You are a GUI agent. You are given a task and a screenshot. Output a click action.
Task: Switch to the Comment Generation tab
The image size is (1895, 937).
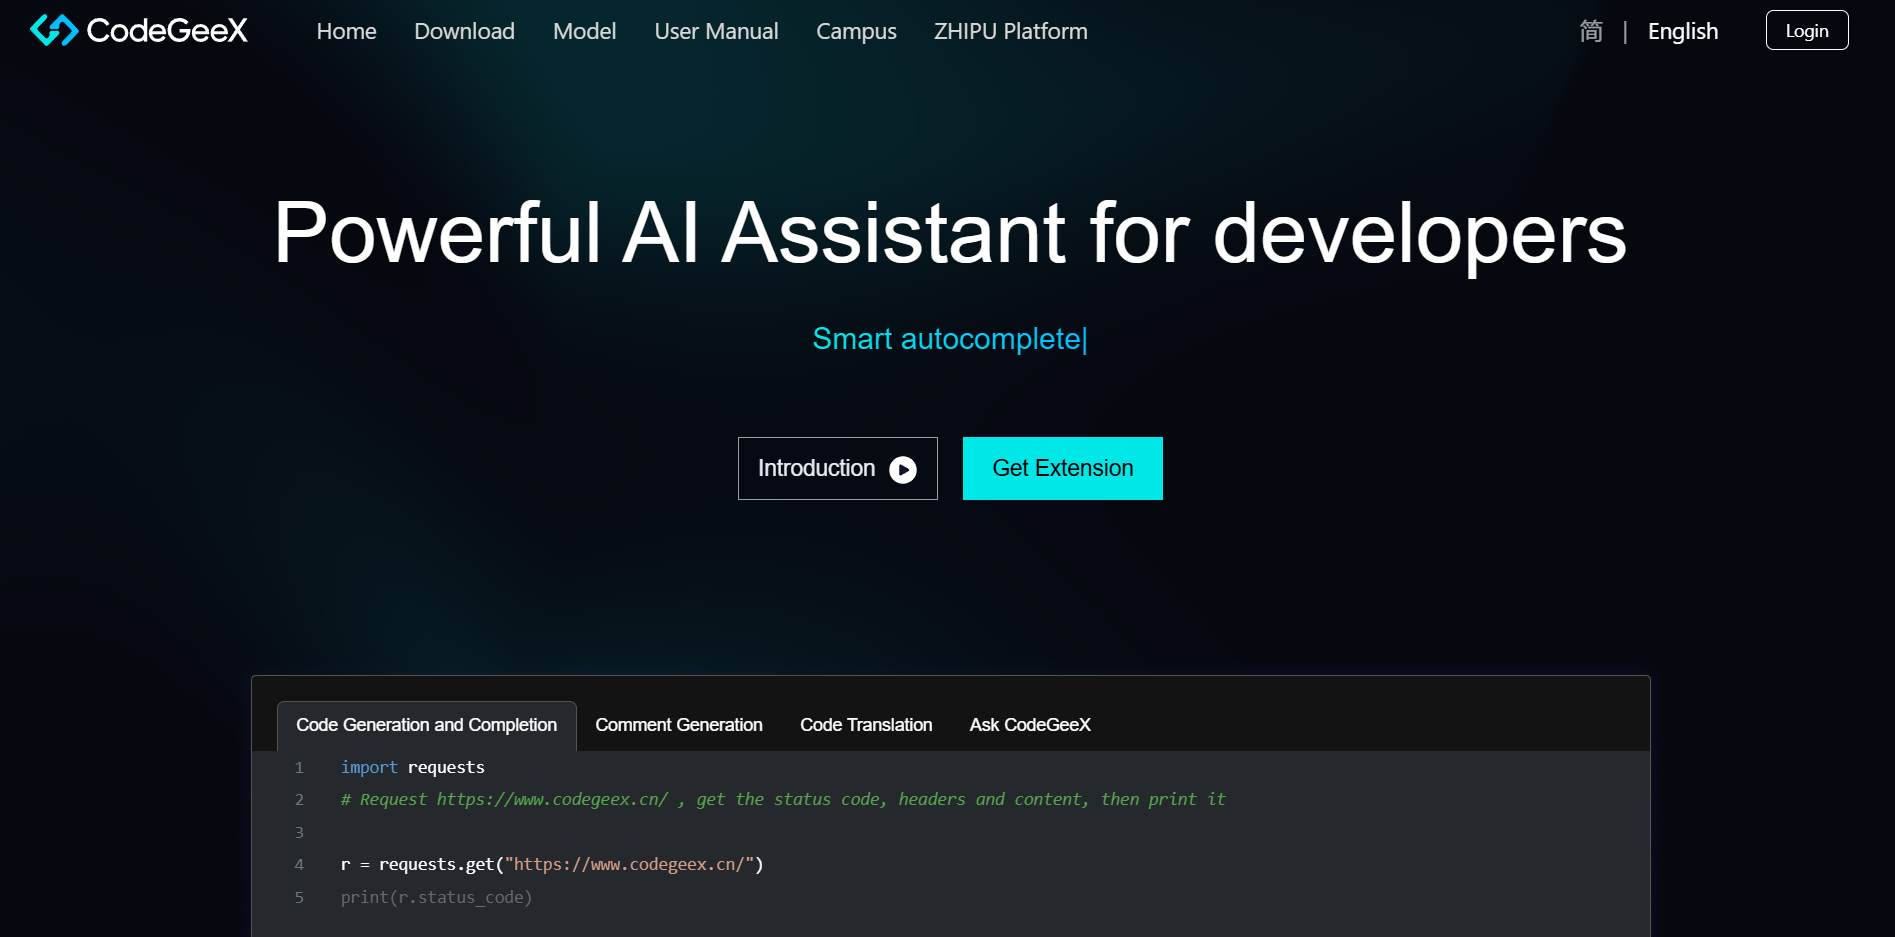679,725
